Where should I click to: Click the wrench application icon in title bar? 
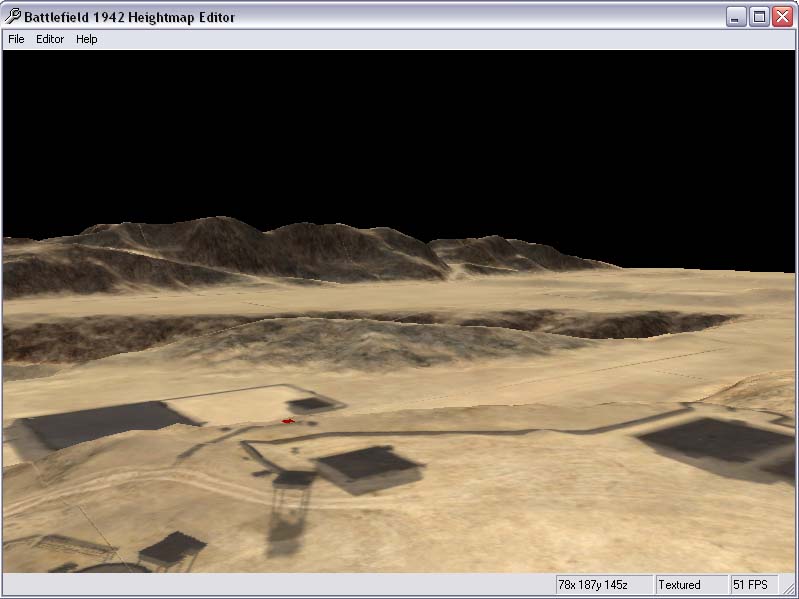coord(14,16)
